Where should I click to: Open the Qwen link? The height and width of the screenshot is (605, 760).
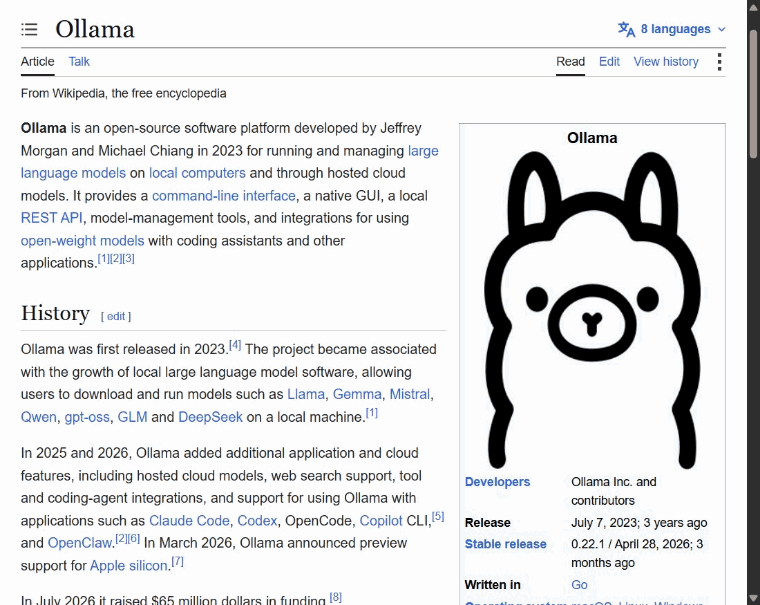tap(39, 417)
